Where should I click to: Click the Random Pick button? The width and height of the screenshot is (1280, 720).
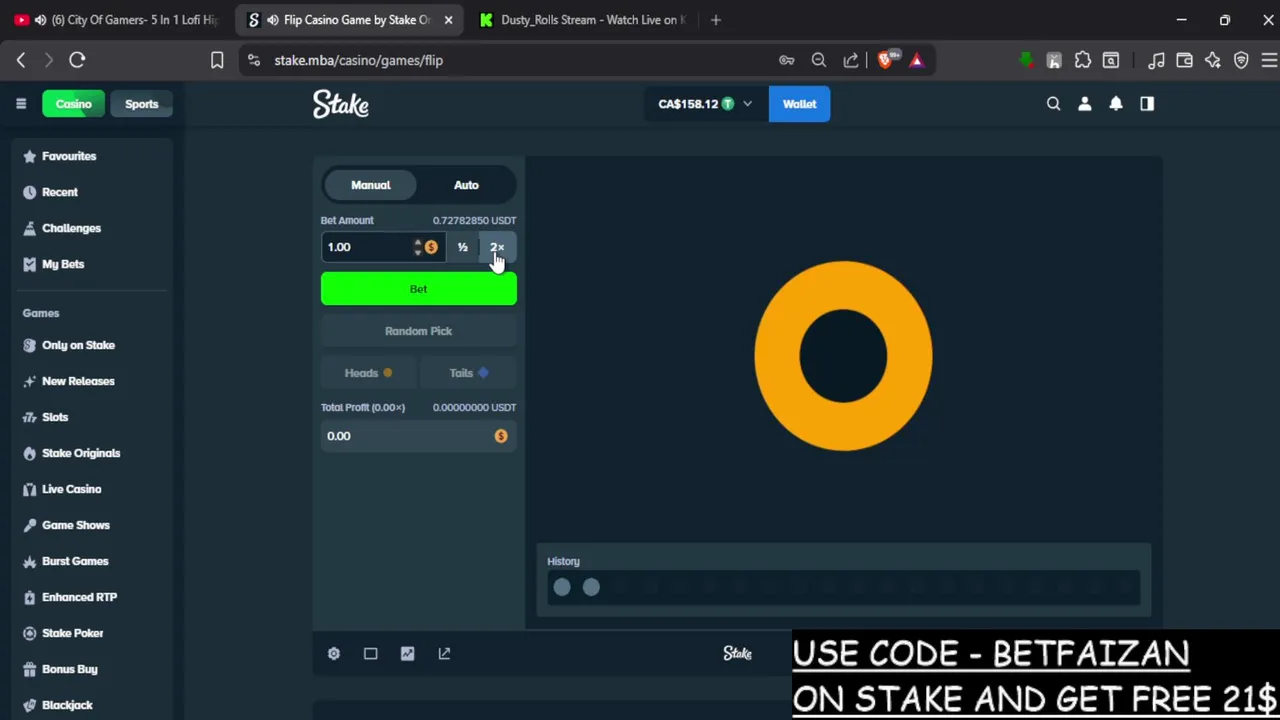click(419, 331)
